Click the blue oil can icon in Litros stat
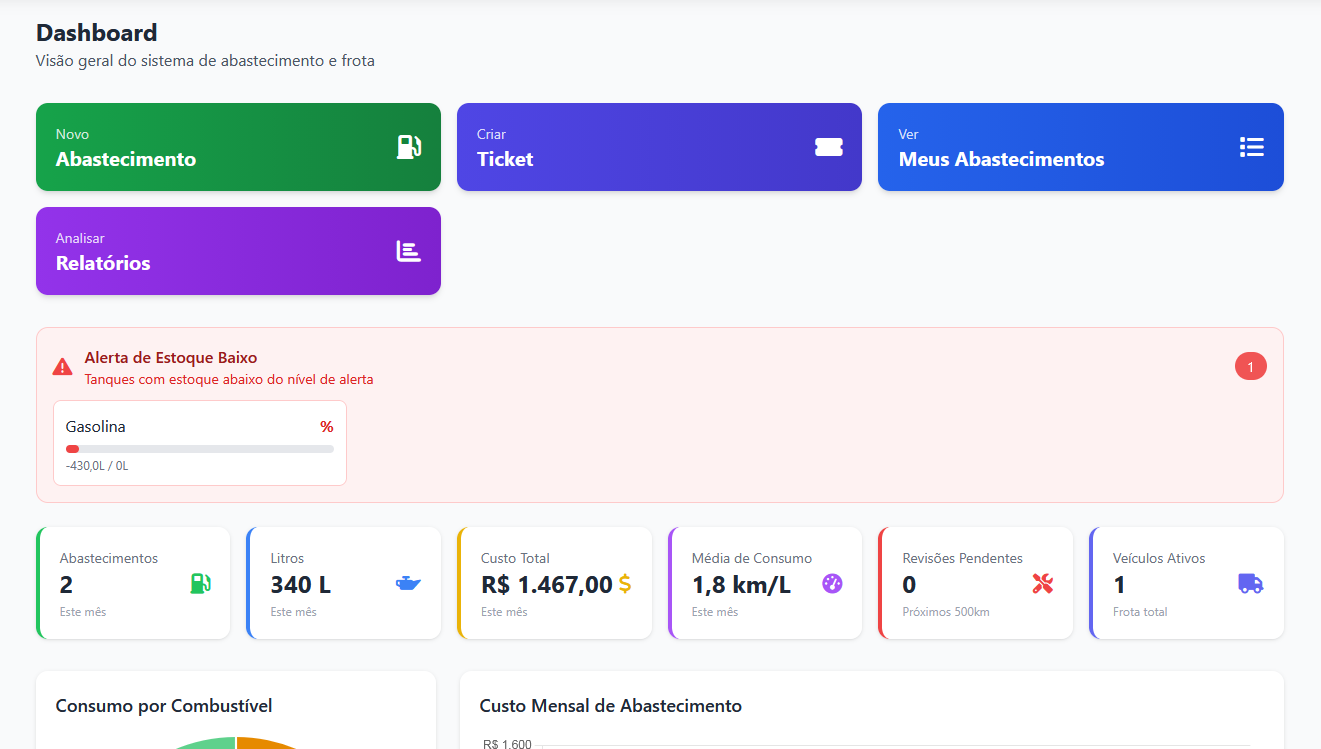Image resolution: width=1321 pixels, height=749 pixels. 408,583
